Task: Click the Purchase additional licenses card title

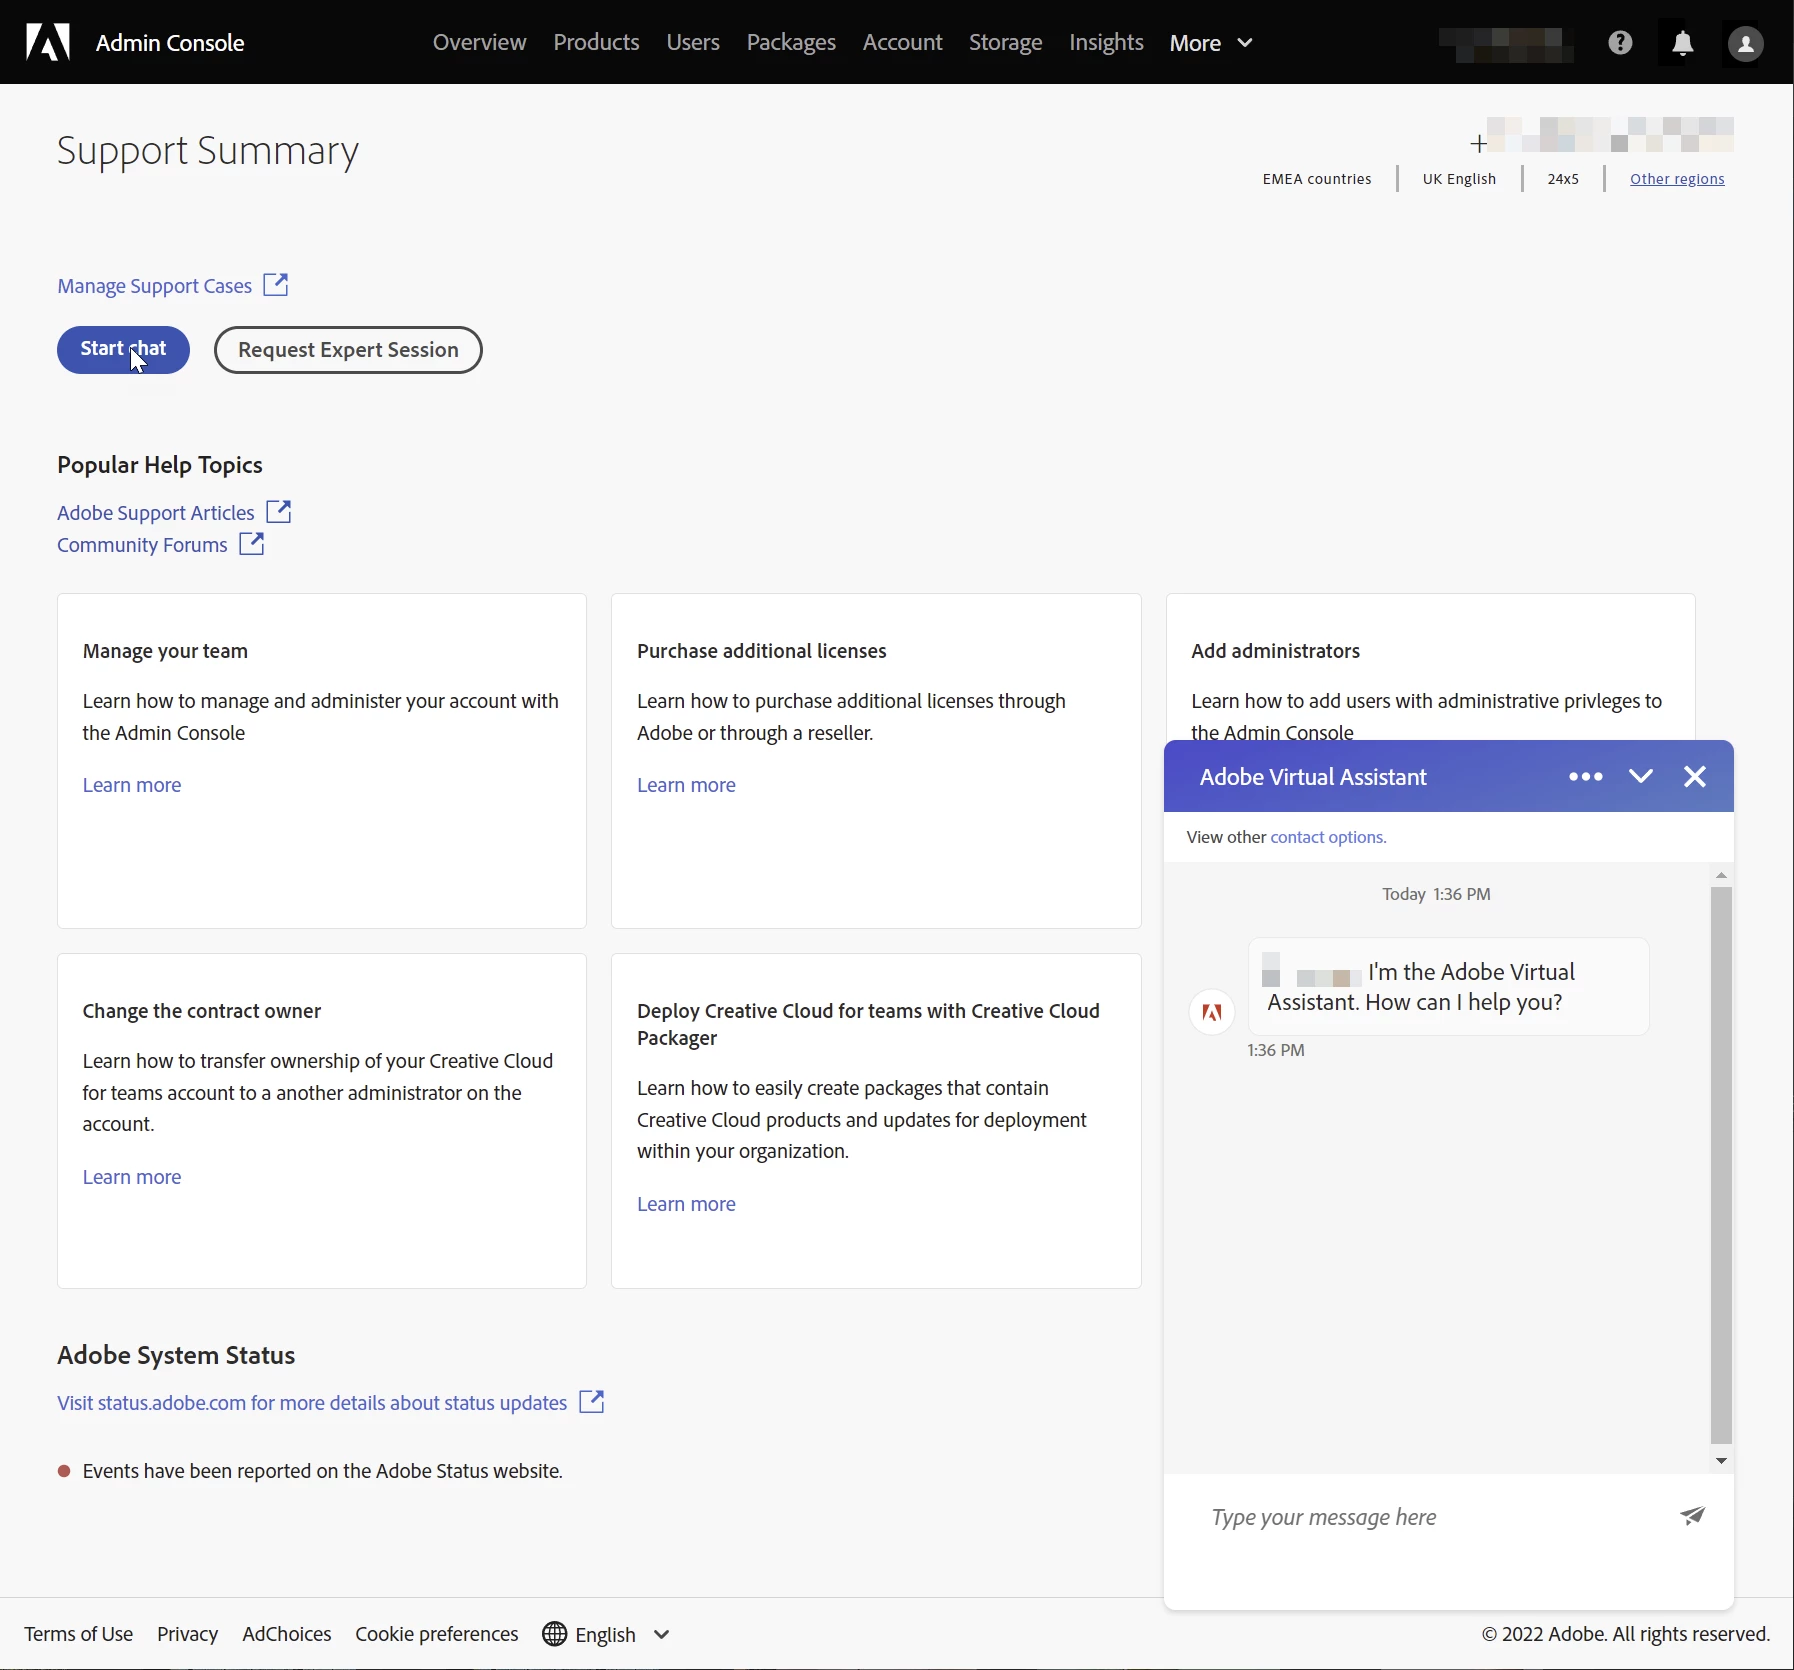Action: pyautogui.click(x=761, y=651)
